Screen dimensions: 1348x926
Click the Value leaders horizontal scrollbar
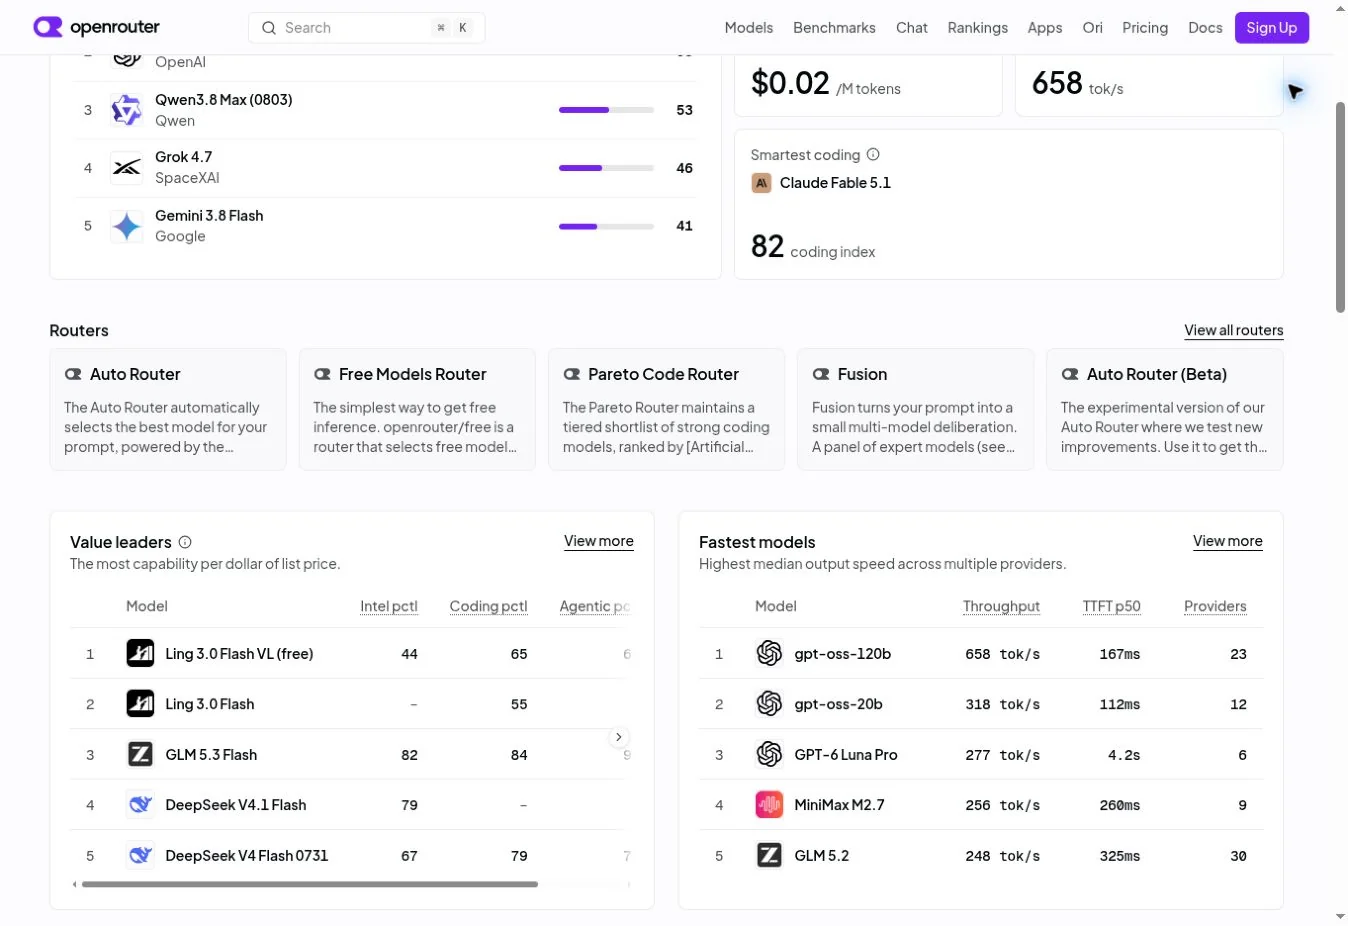tap(310, 884)
